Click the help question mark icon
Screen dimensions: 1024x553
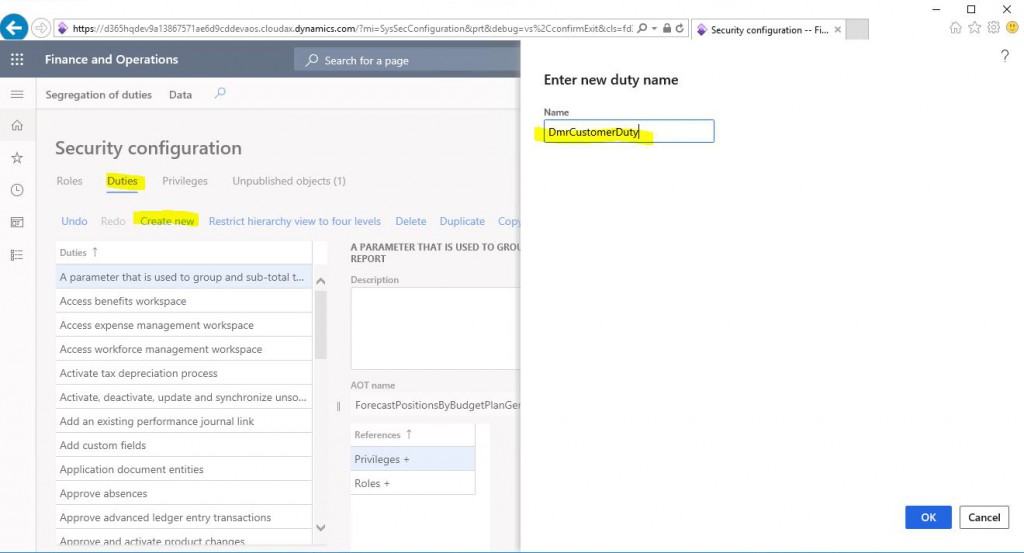pos(1005,56)
